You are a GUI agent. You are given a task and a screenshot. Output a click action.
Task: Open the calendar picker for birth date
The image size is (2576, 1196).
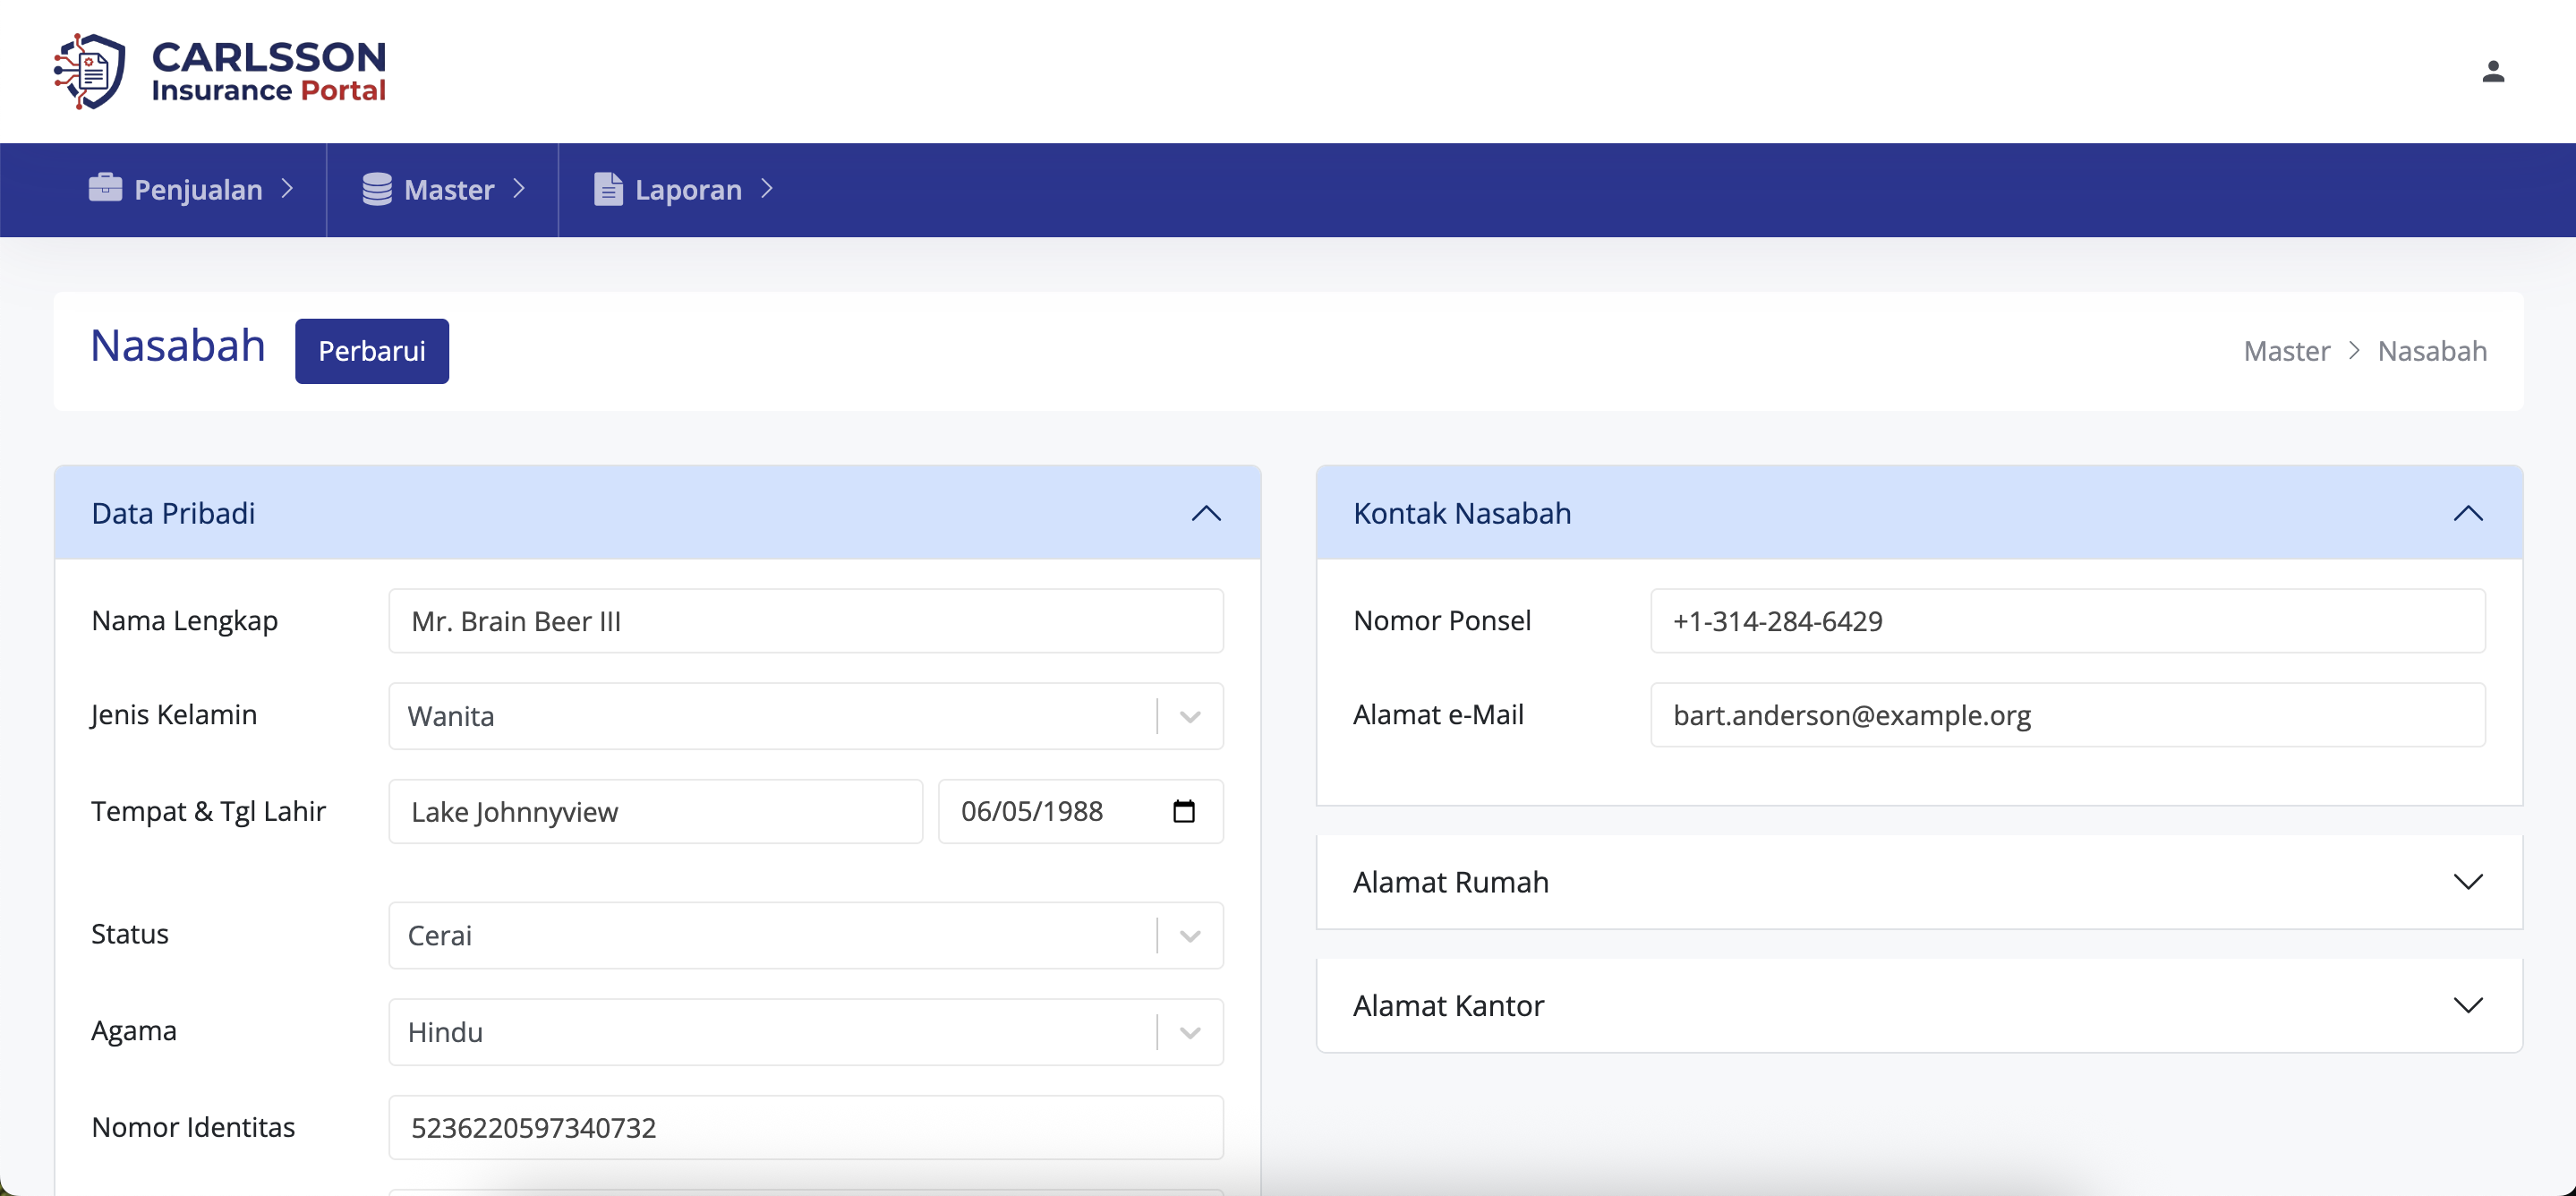[1184, 811]
